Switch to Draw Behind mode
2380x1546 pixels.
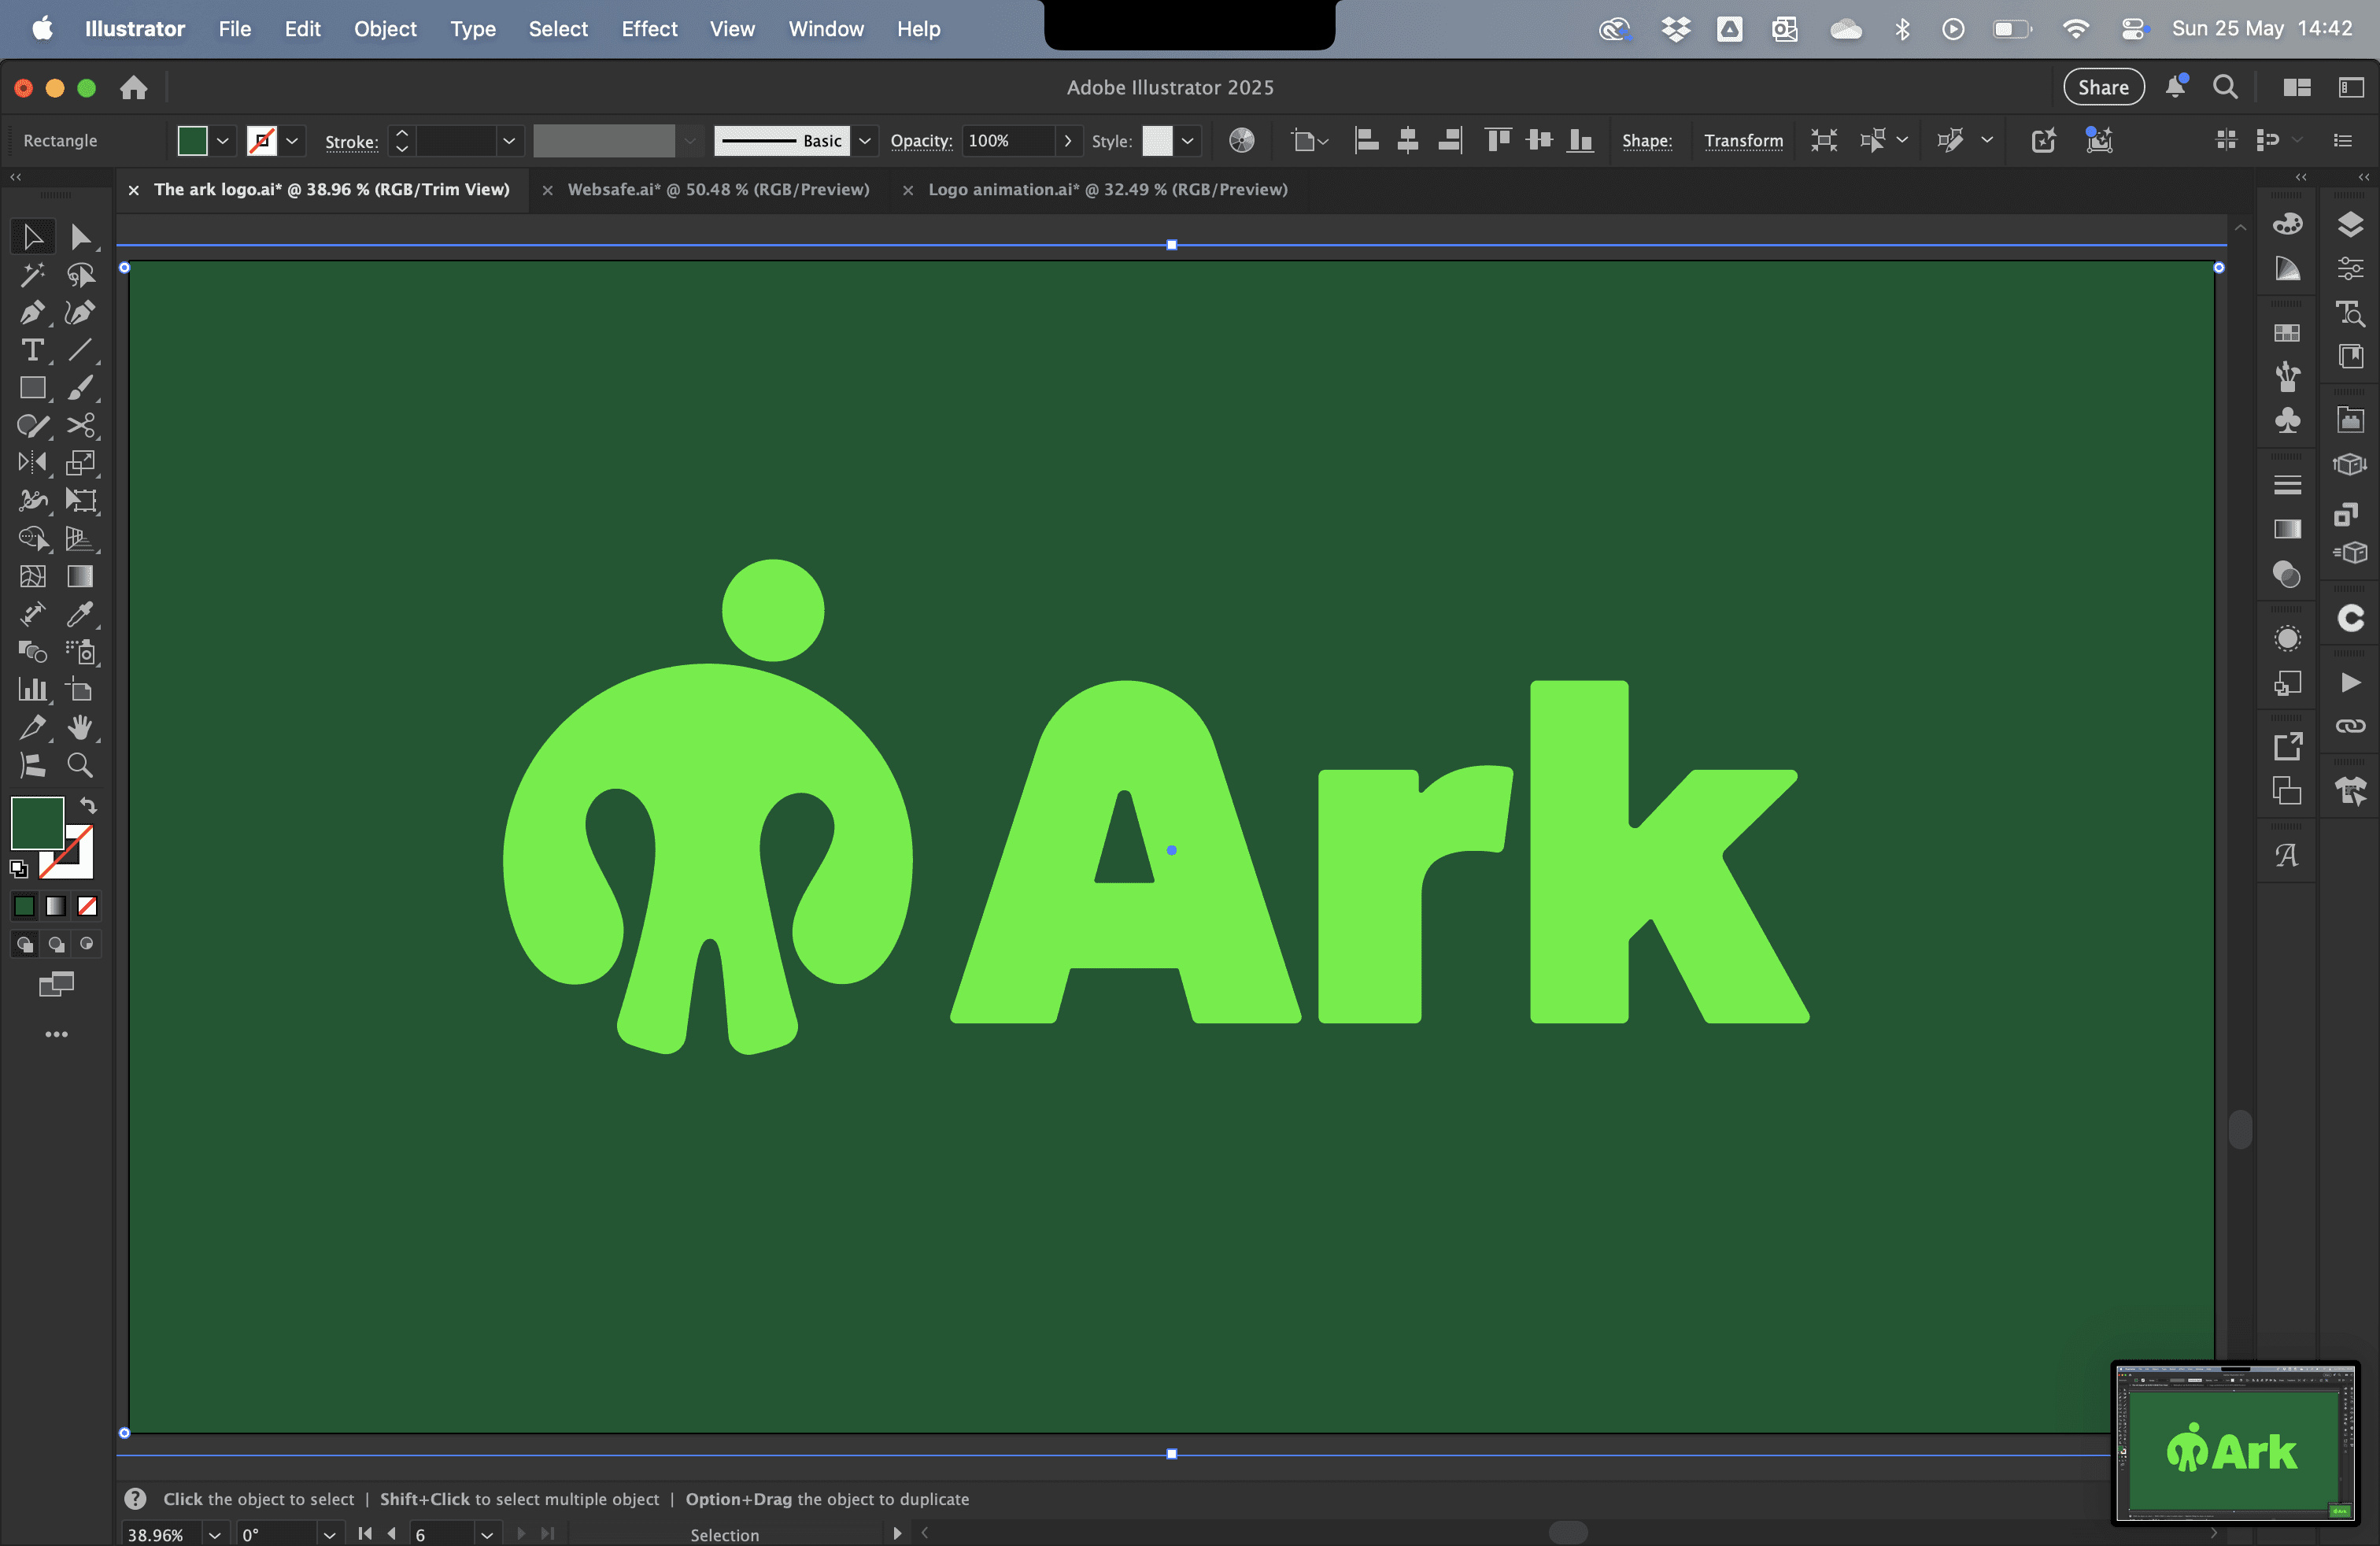click(56, 944)
